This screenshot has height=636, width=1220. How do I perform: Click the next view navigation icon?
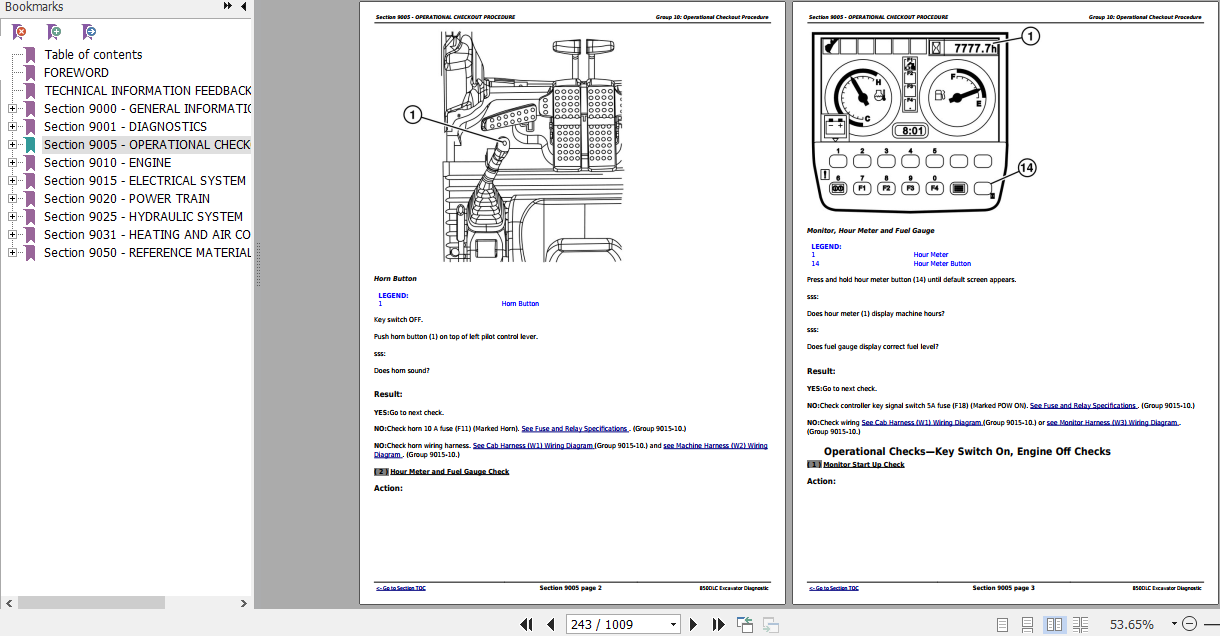point(771,625)
